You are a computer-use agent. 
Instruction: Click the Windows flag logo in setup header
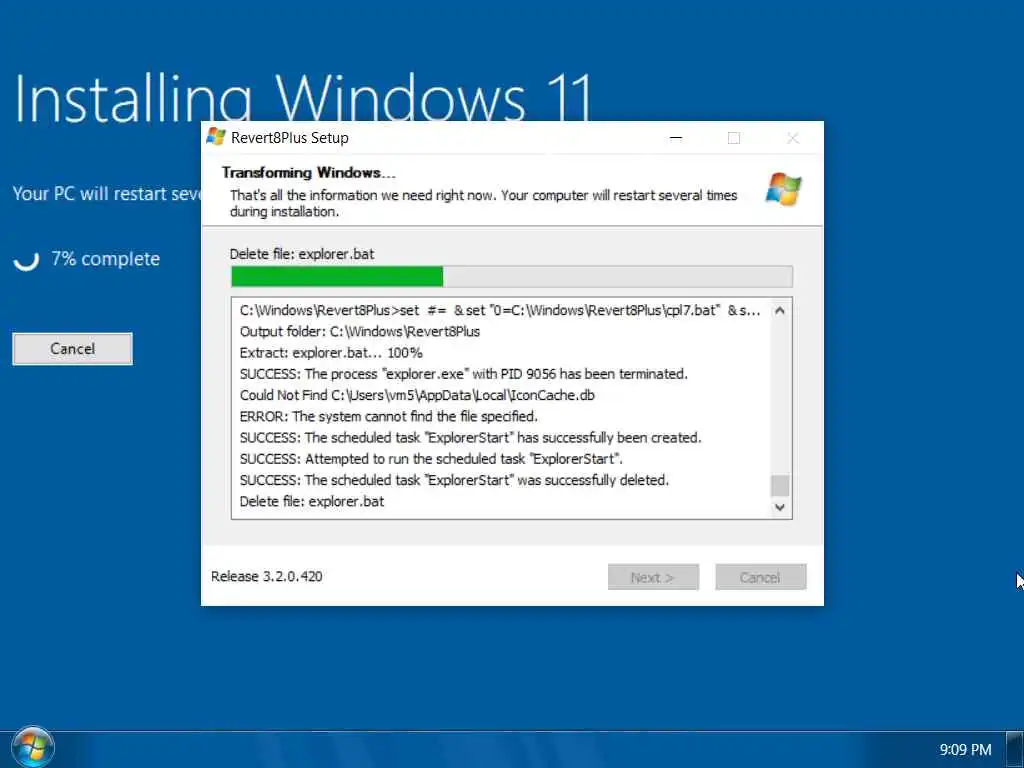784,189
